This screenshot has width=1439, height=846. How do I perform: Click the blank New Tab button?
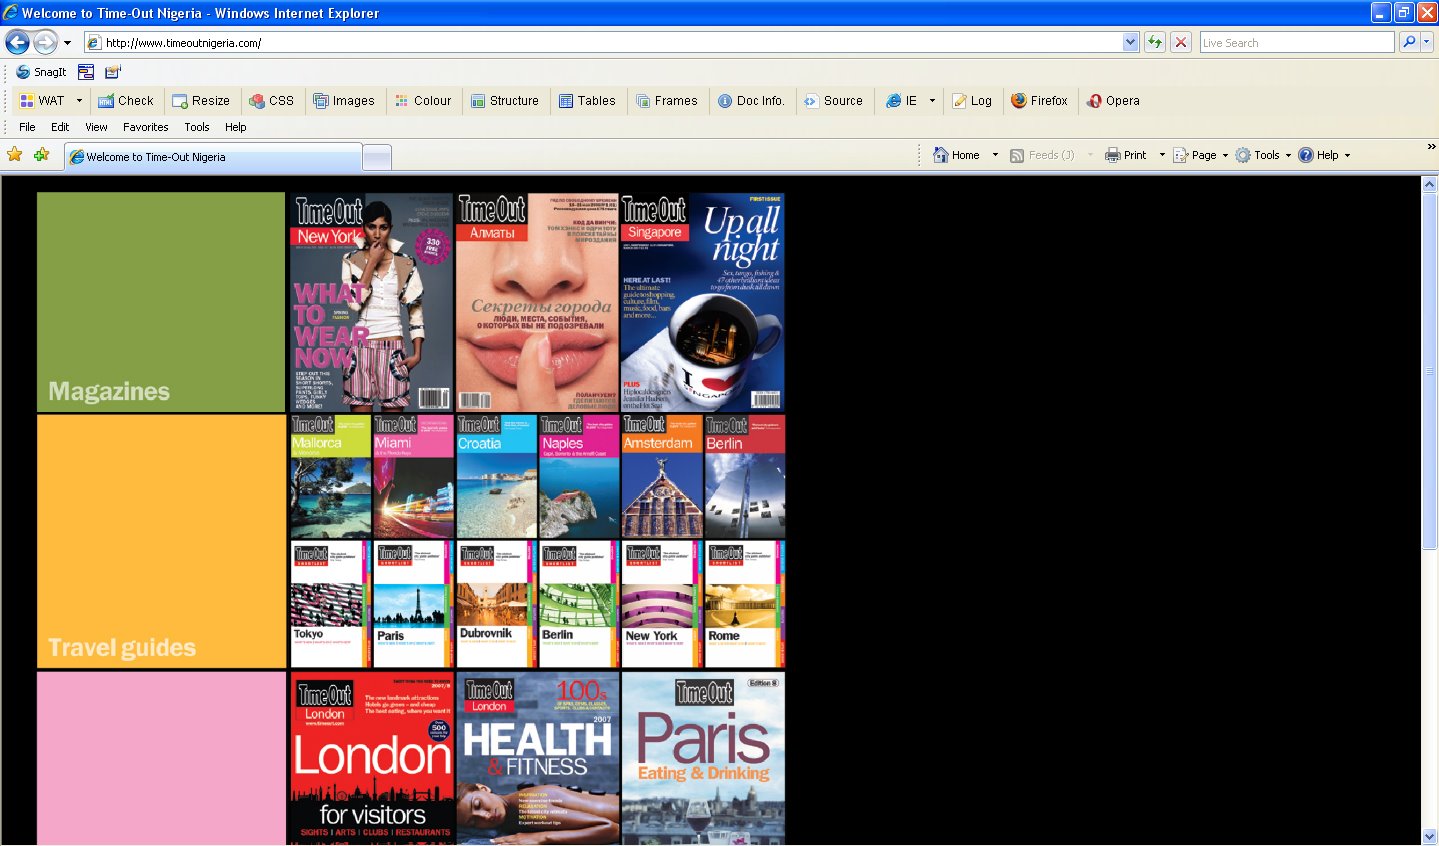tap(376, 157)
